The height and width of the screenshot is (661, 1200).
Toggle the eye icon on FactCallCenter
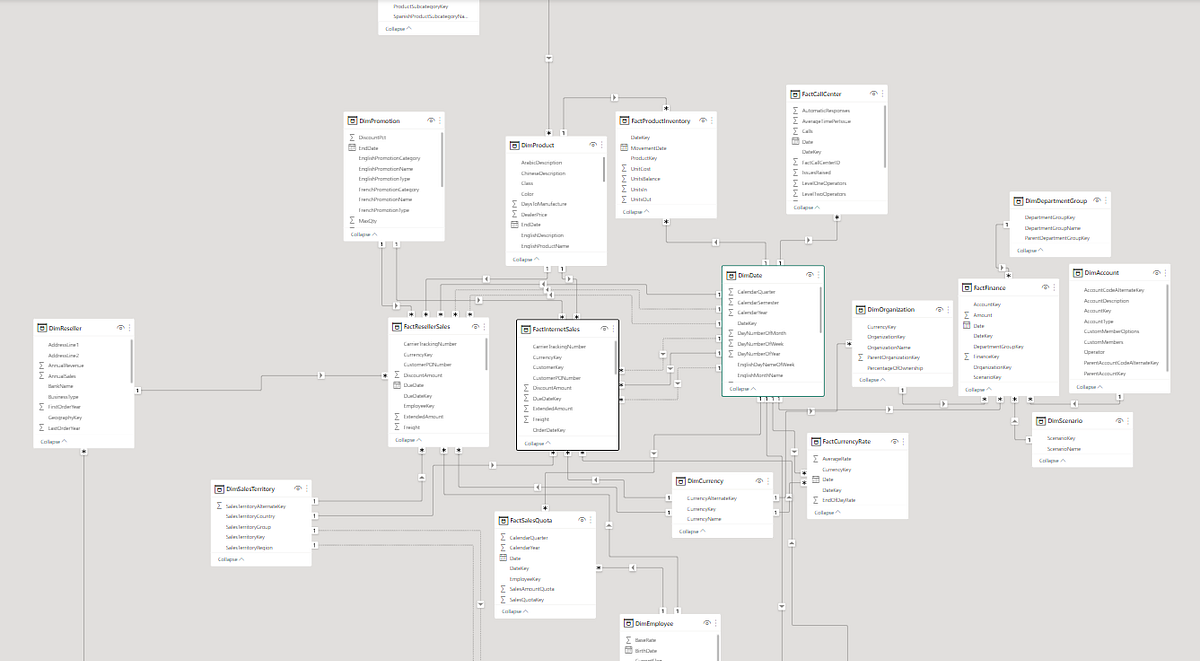pyautogui.click(x=874, y=94)
